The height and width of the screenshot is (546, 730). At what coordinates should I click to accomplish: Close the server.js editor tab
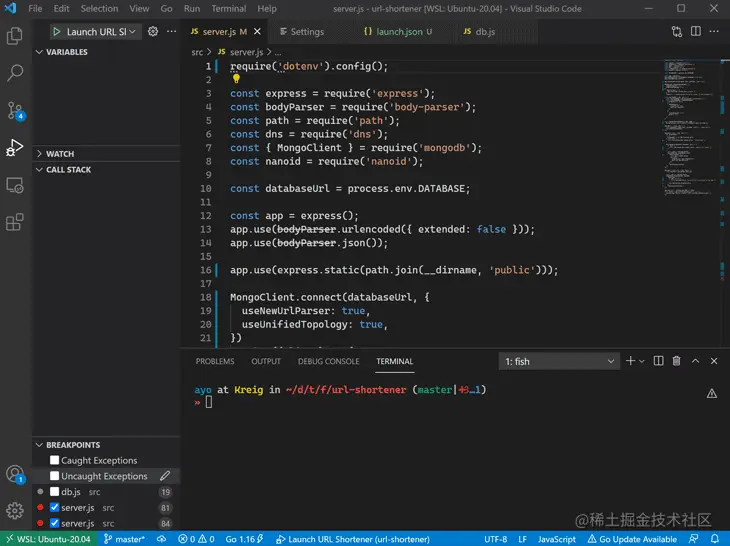pyautogui.click(x=257, y=31)
